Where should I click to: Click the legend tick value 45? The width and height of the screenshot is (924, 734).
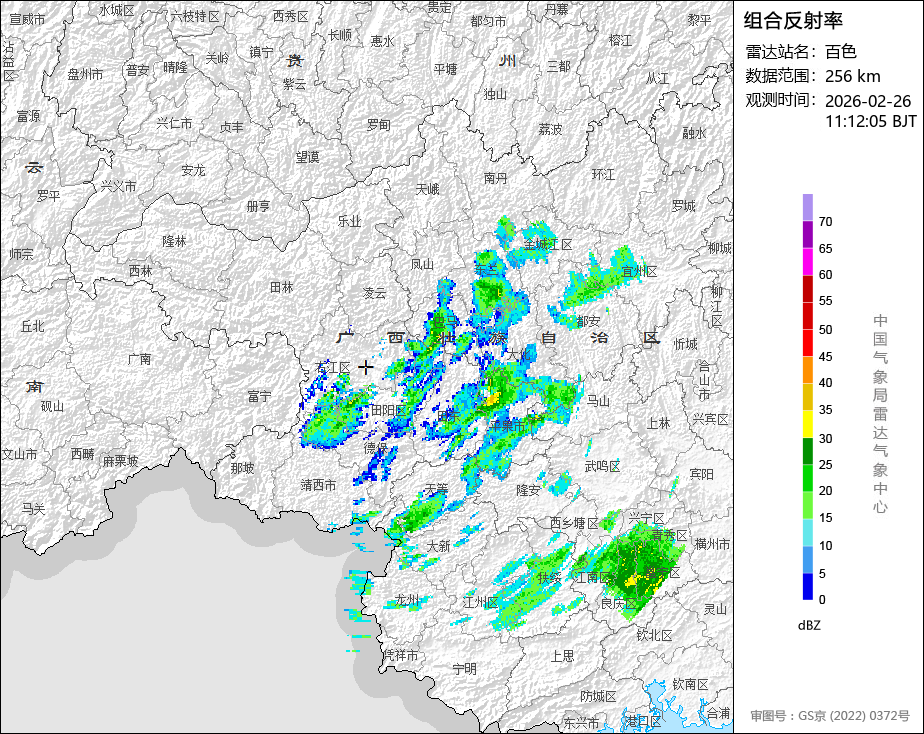pyautogui.click(x=826, y=356)
